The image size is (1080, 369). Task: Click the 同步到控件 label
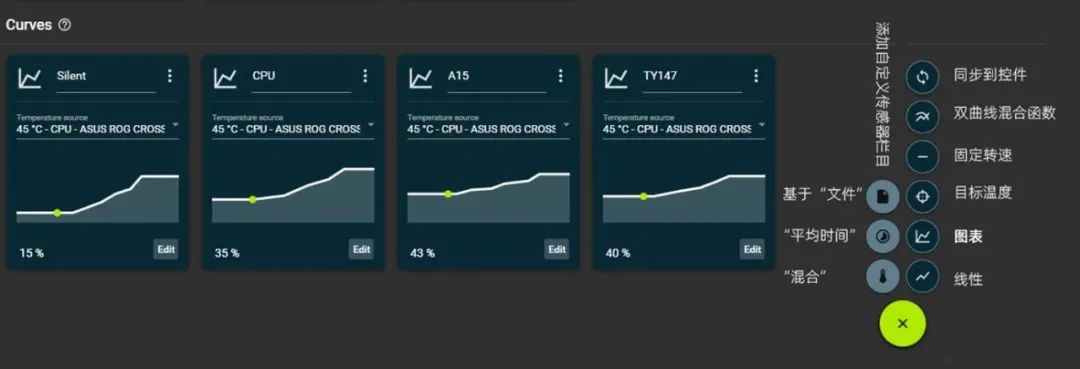click(x=990, y=75)
